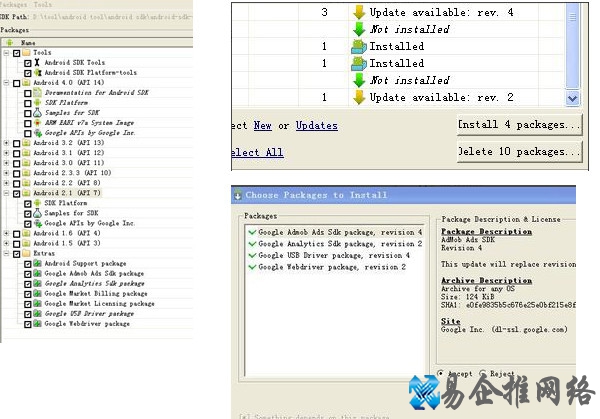Screen dimensions: 600x419
Task: Click the Google Analytics Sdk package icon in tree
Action: pos(38,283)
